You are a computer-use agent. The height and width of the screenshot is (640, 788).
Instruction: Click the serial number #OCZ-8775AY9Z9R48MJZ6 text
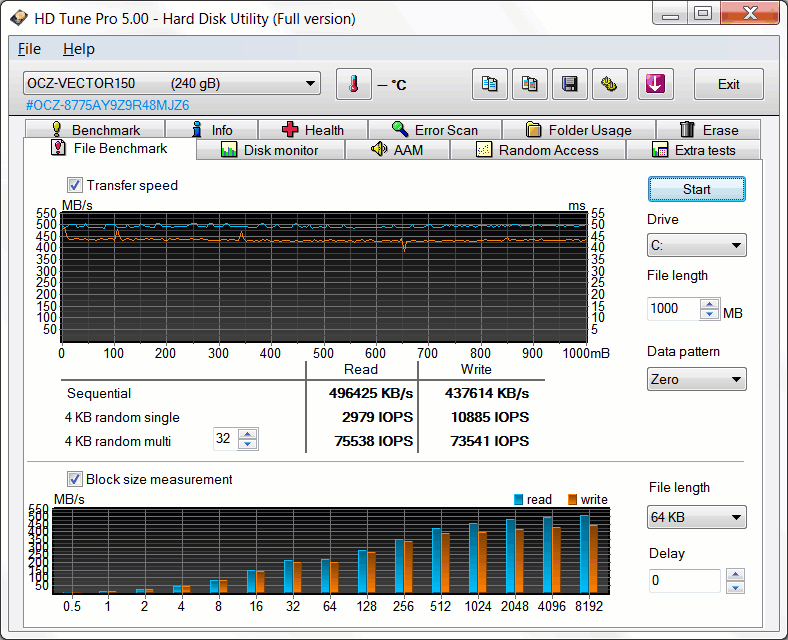pyautogui.click(x=108, y=105)
